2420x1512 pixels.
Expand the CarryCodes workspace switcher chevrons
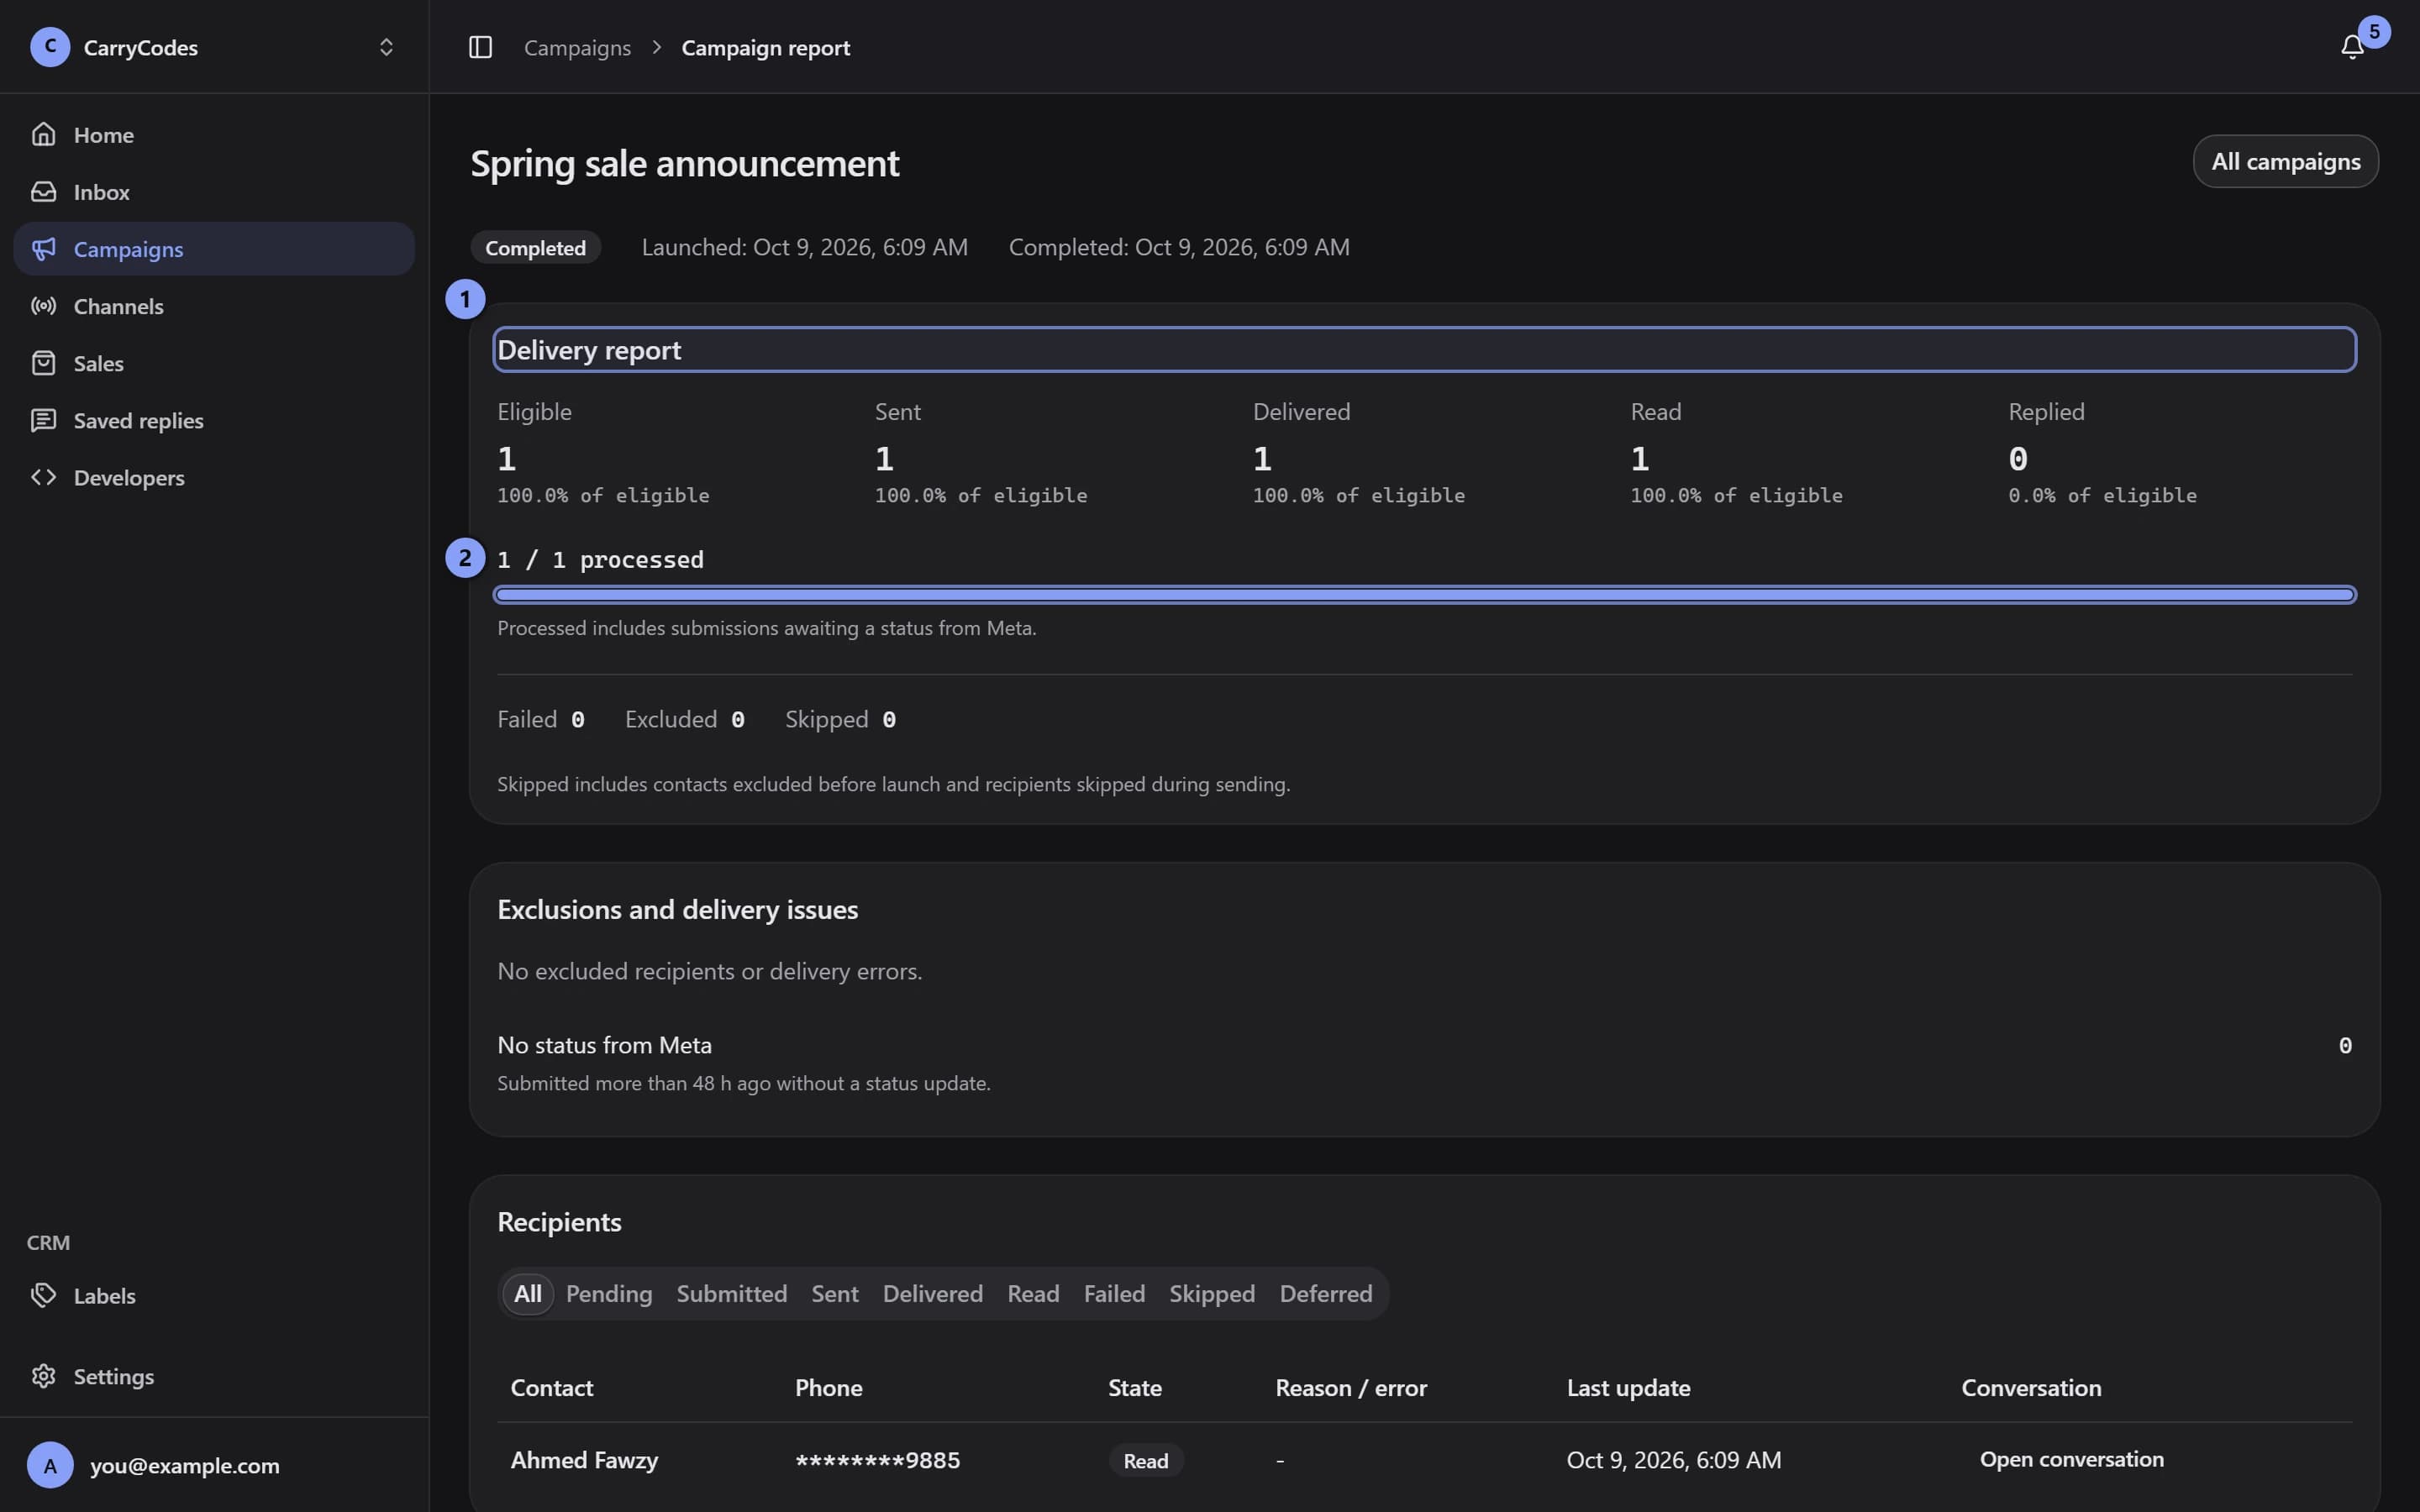[386, 47]
